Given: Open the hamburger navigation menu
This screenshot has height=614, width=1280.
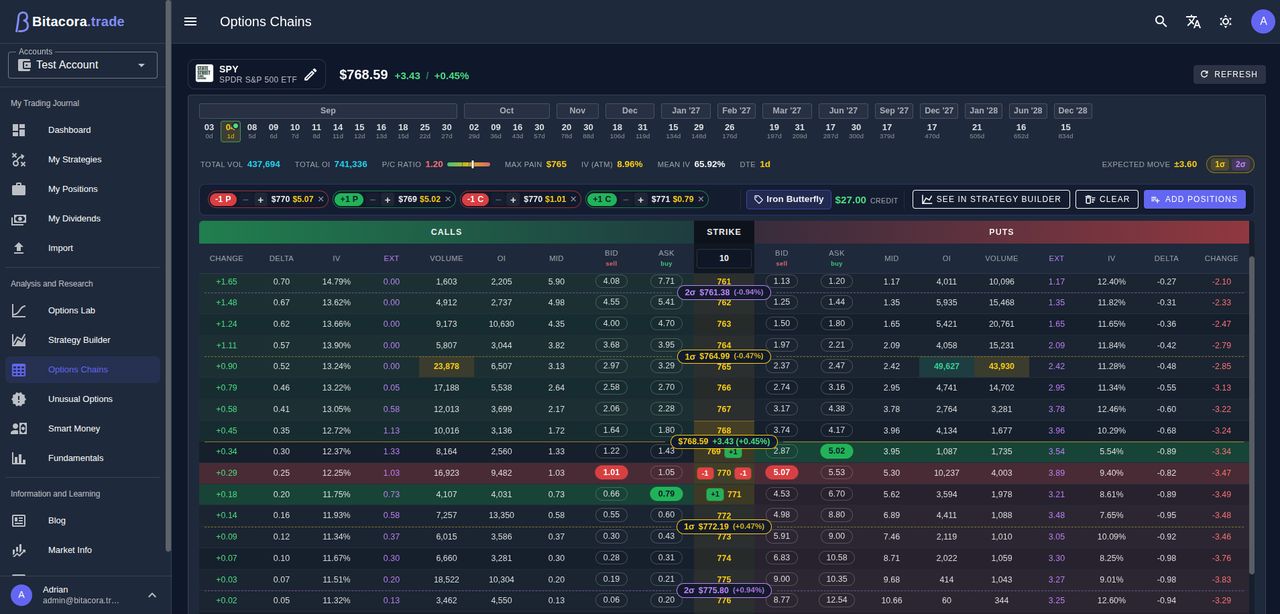Looking at the screenshot, I should coord(190,21).
